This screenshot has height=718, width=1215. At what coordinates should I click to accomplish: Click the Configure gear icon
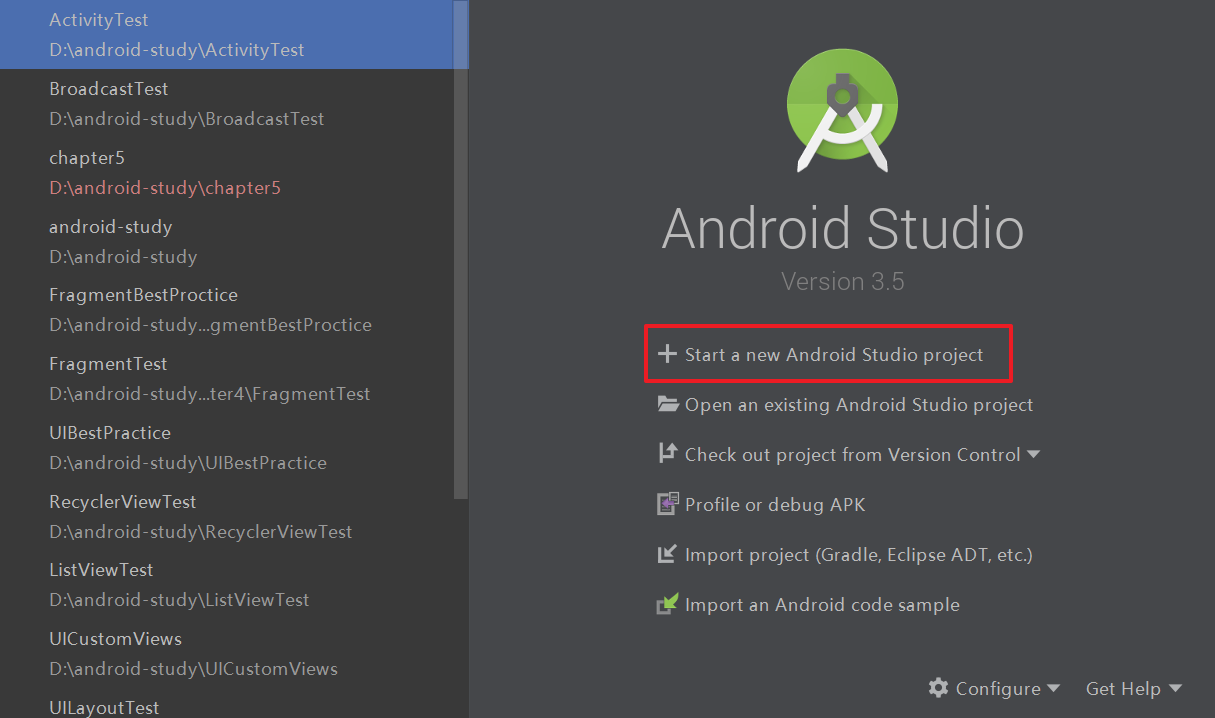coord(938,688)
